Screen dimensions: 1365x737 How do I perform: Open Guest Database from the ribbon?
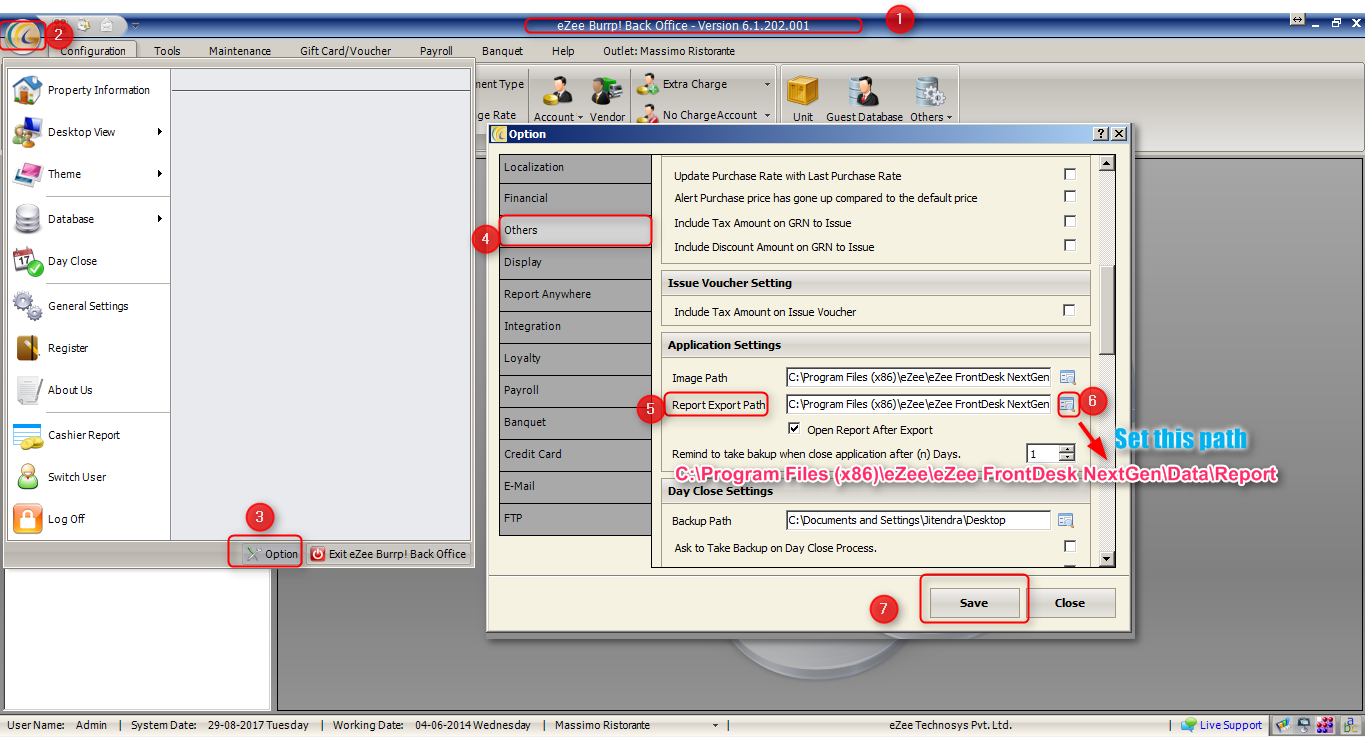[x=864, y=100]
